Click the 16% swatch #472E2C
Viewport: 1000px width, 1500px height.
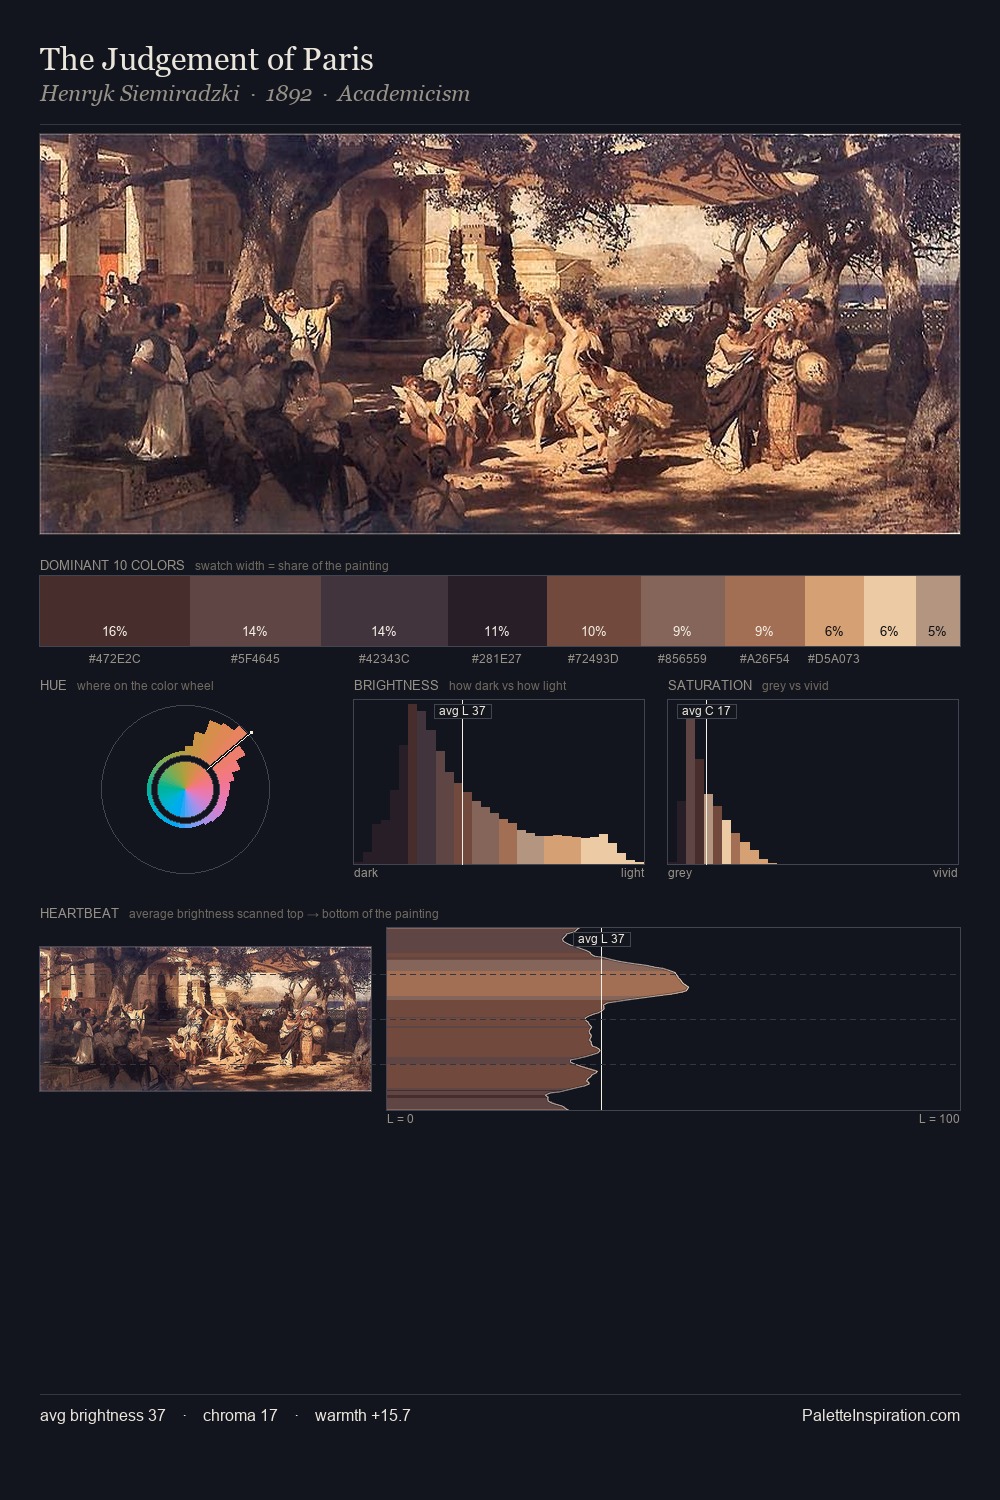click(x=115, y=611)
